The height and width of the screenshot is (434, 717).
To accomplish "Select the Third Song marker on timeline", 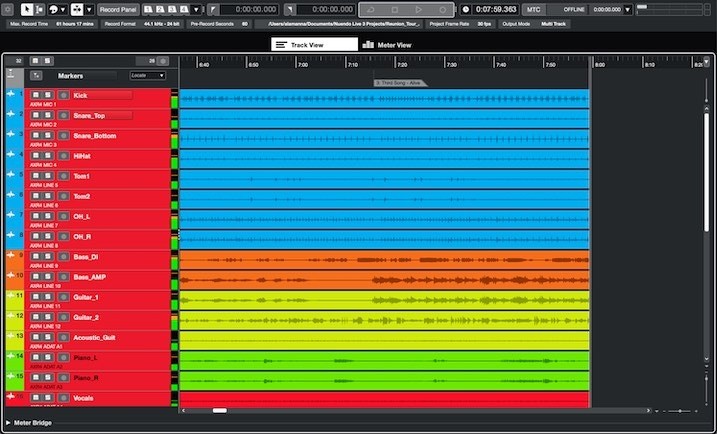I will click(400, 83).
